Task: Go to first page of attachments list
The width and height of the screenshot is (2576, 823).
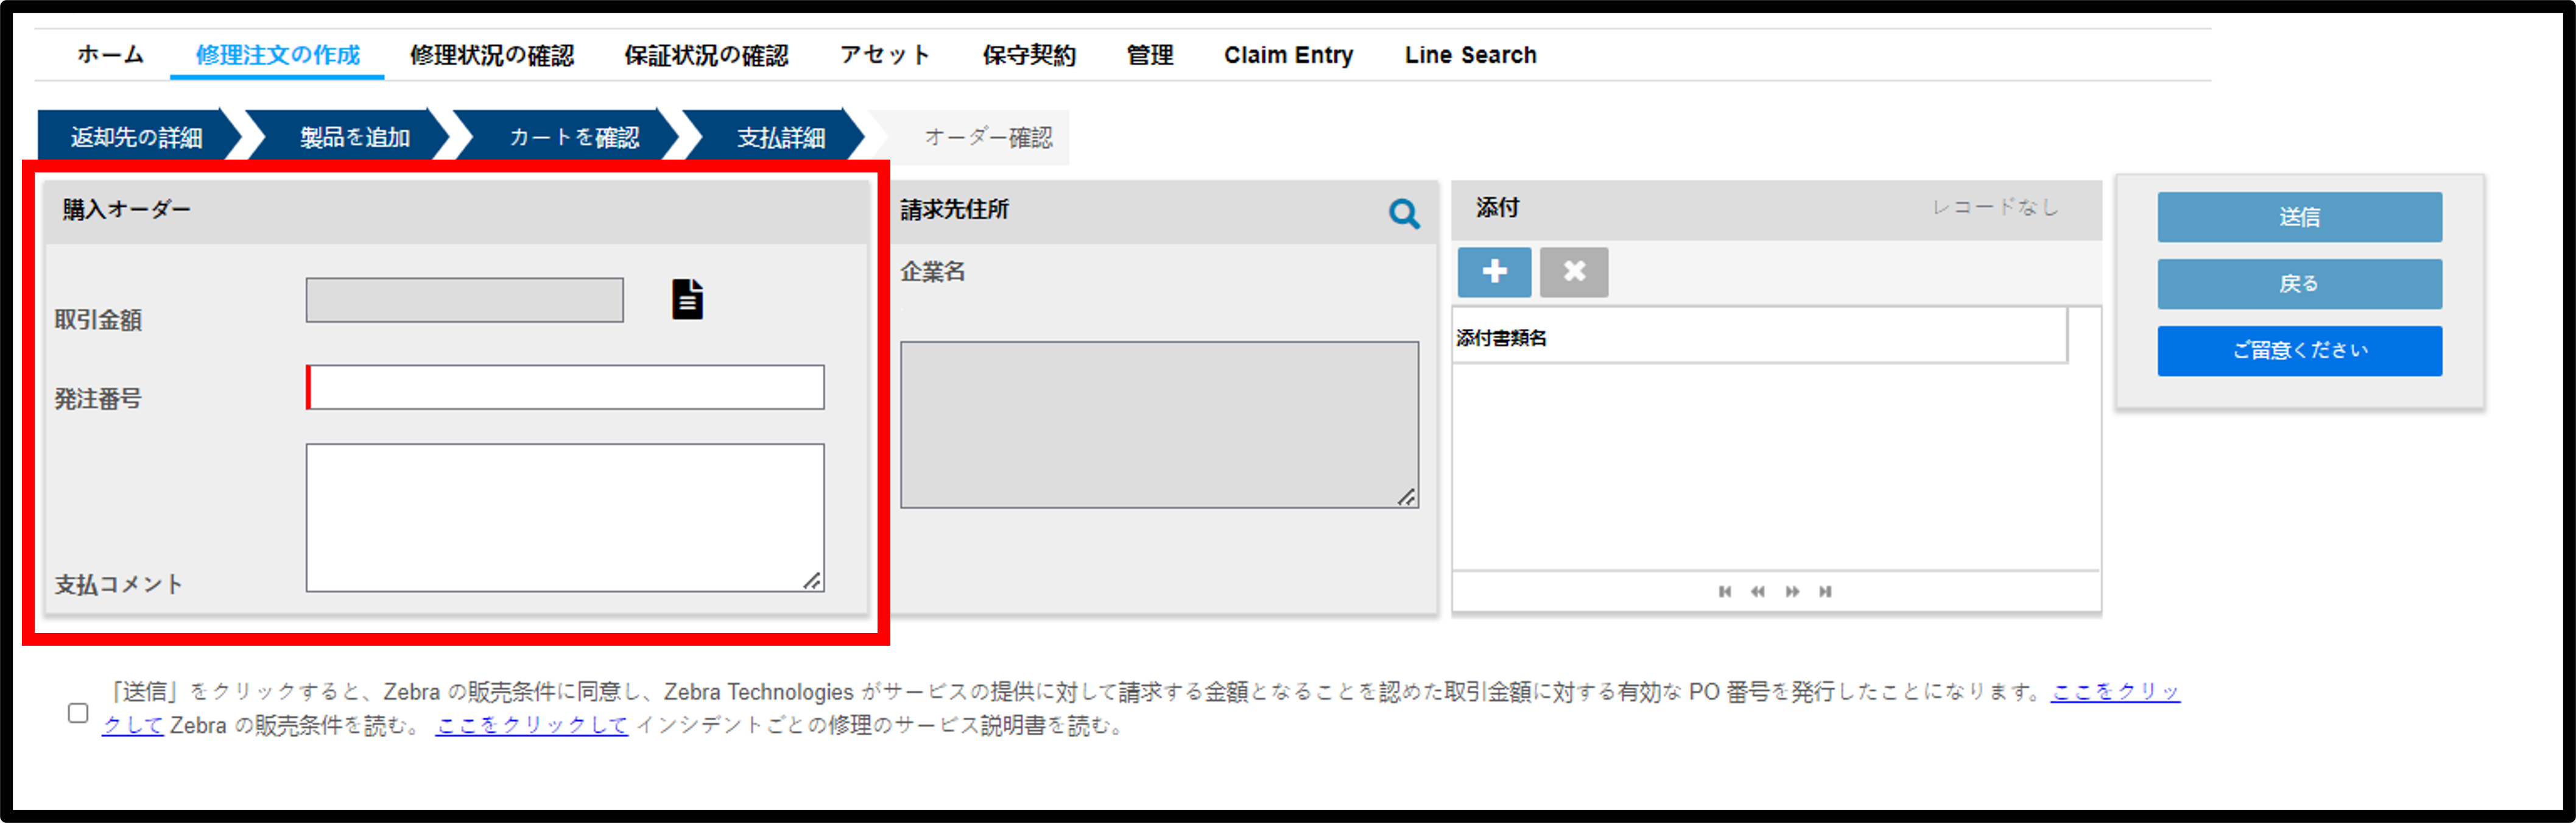Action: (1725, 591)
